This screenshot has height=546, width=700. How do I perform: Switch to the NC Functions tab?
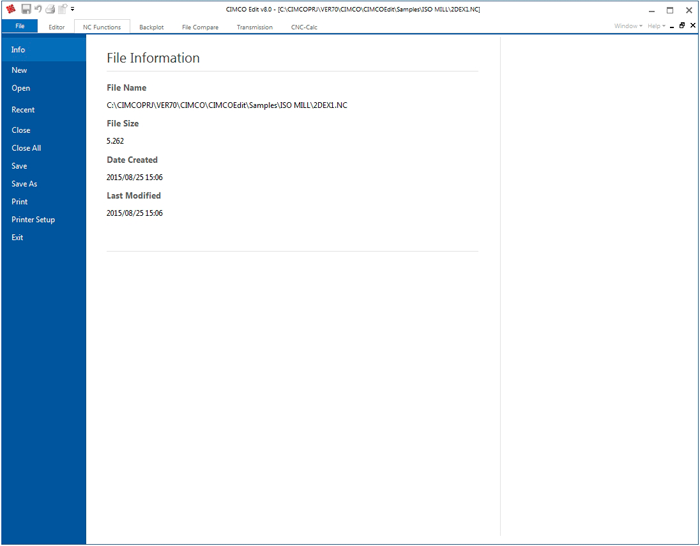102,27
